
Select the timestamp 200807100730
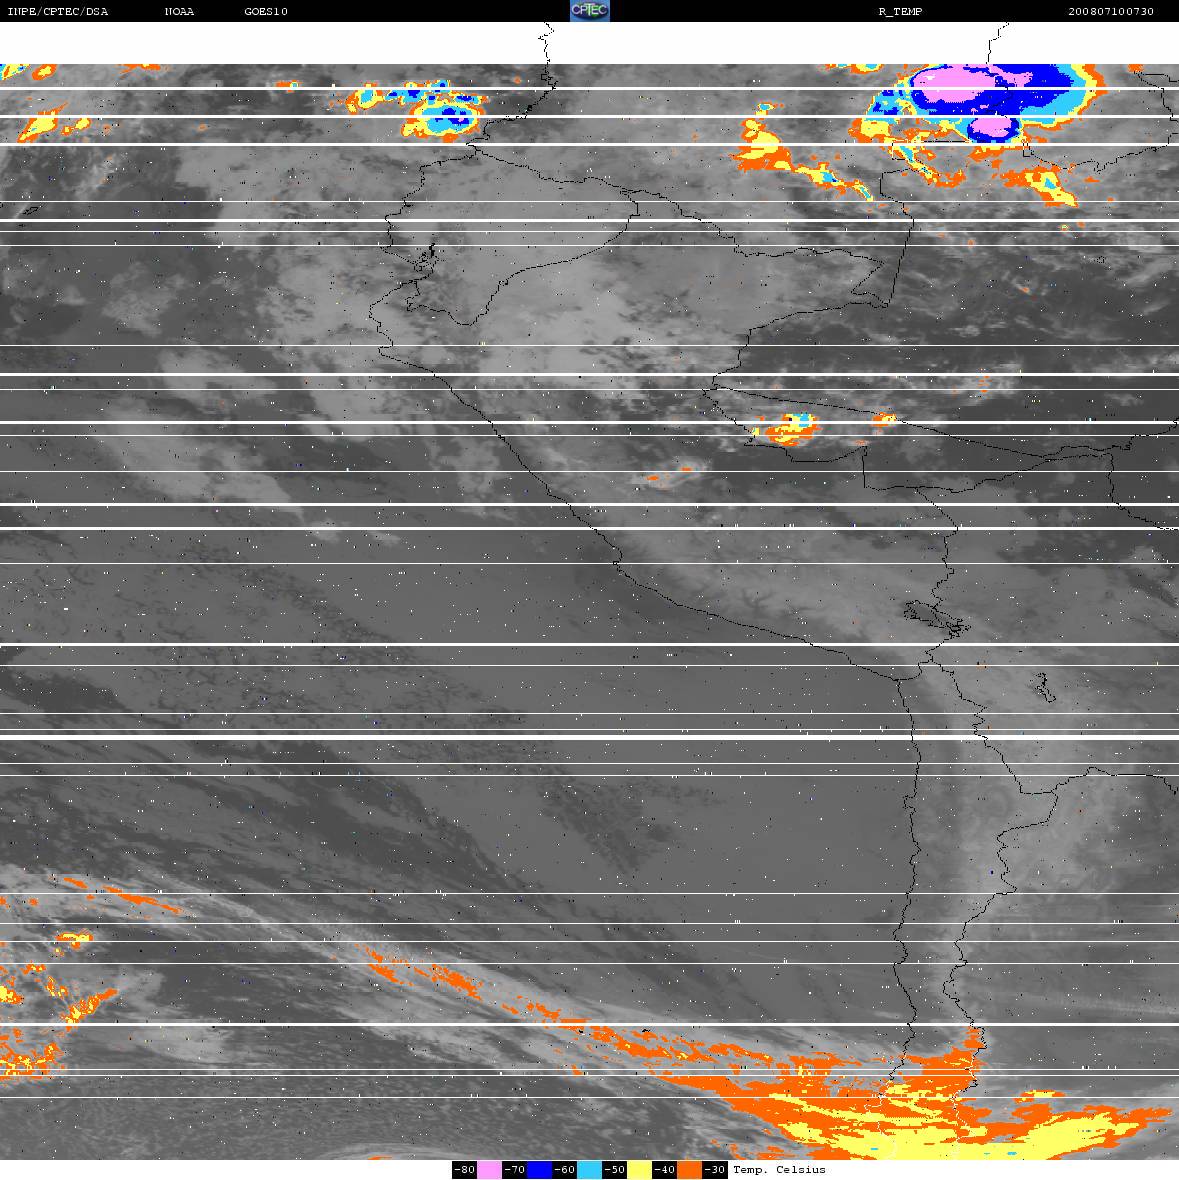point(1111,11)
